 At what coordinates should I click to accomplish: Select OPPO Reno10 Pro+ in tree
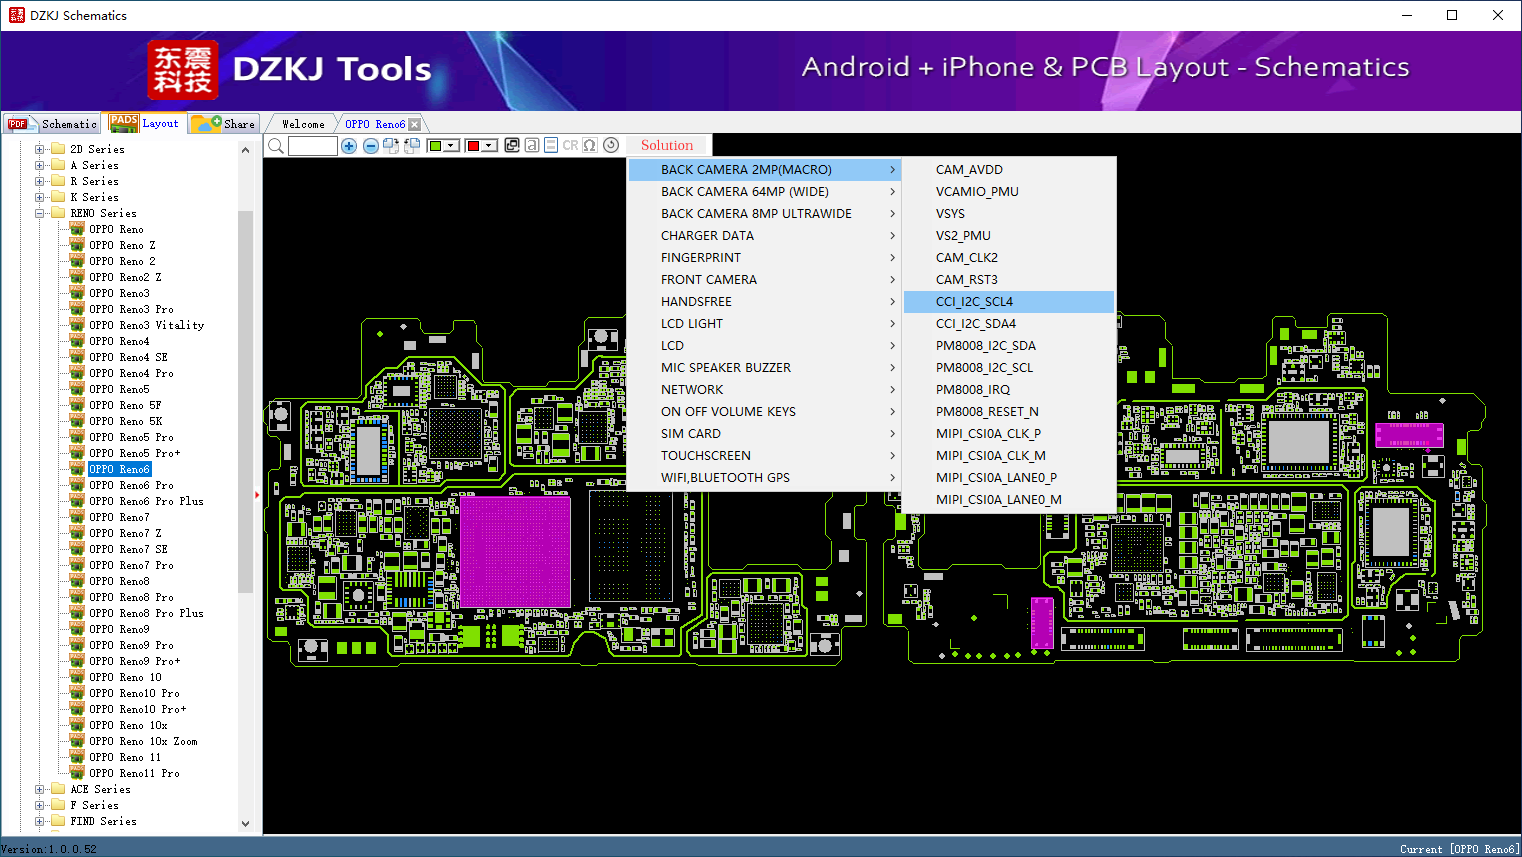point(137,709)
